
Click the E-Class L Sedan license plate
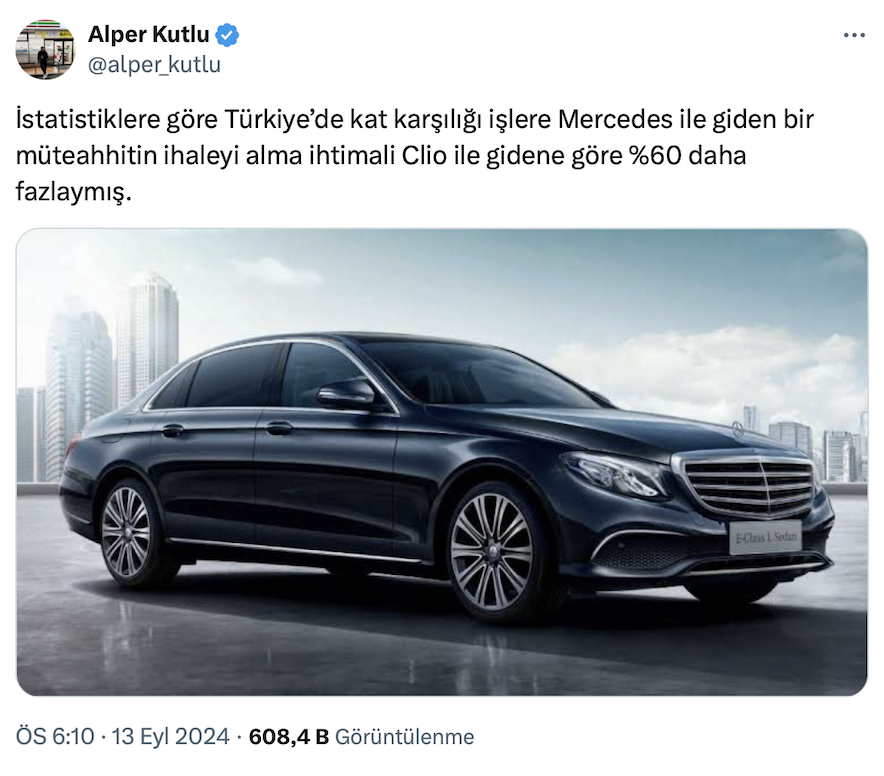point(765,537)
